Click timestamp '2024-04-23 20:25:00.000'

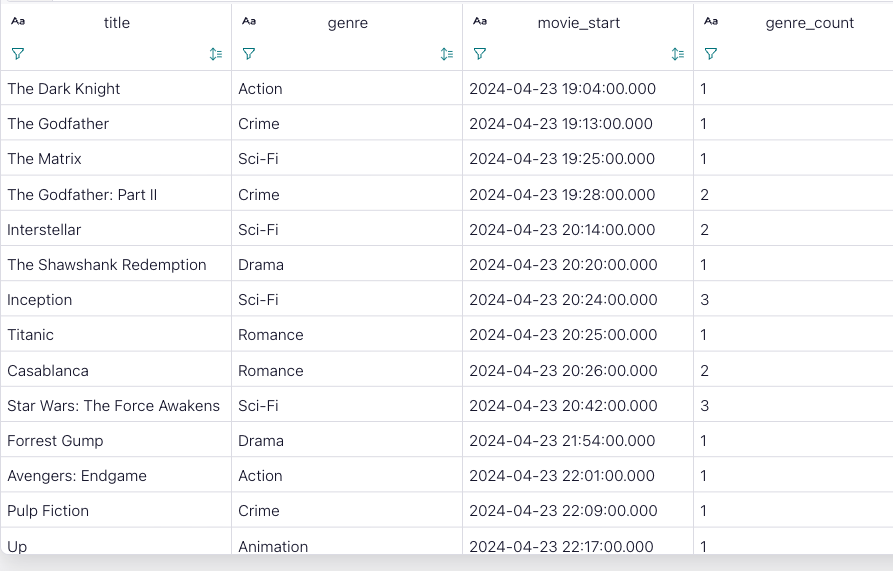pos(563,335)
